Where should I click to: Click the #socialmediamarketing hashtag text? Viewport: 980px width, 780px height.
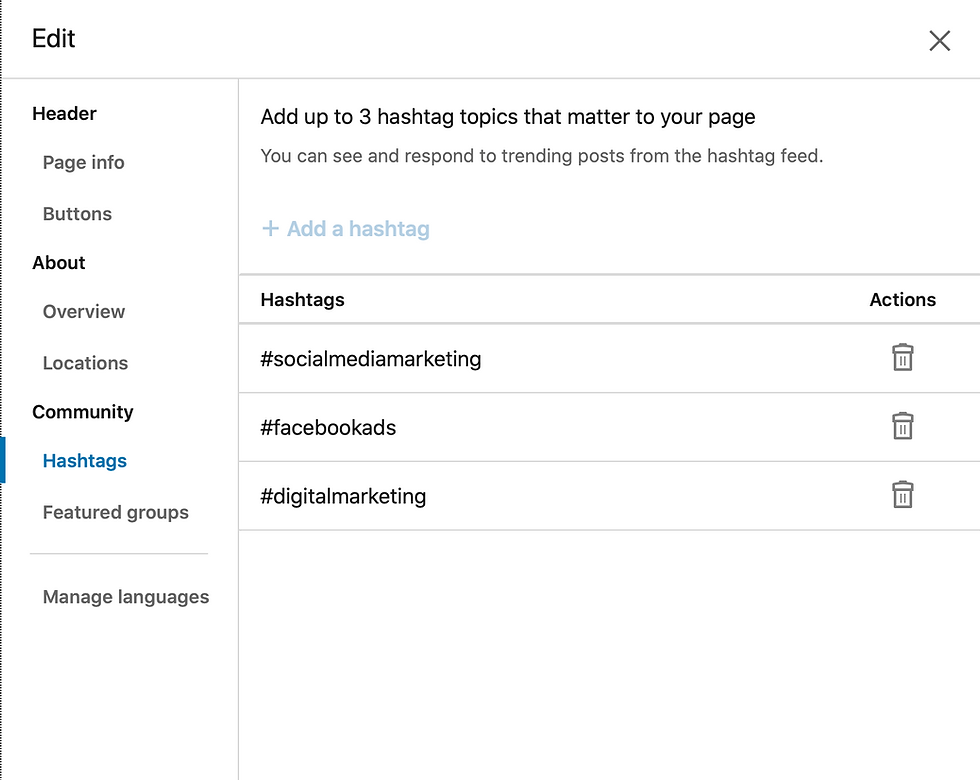(371, 359)
